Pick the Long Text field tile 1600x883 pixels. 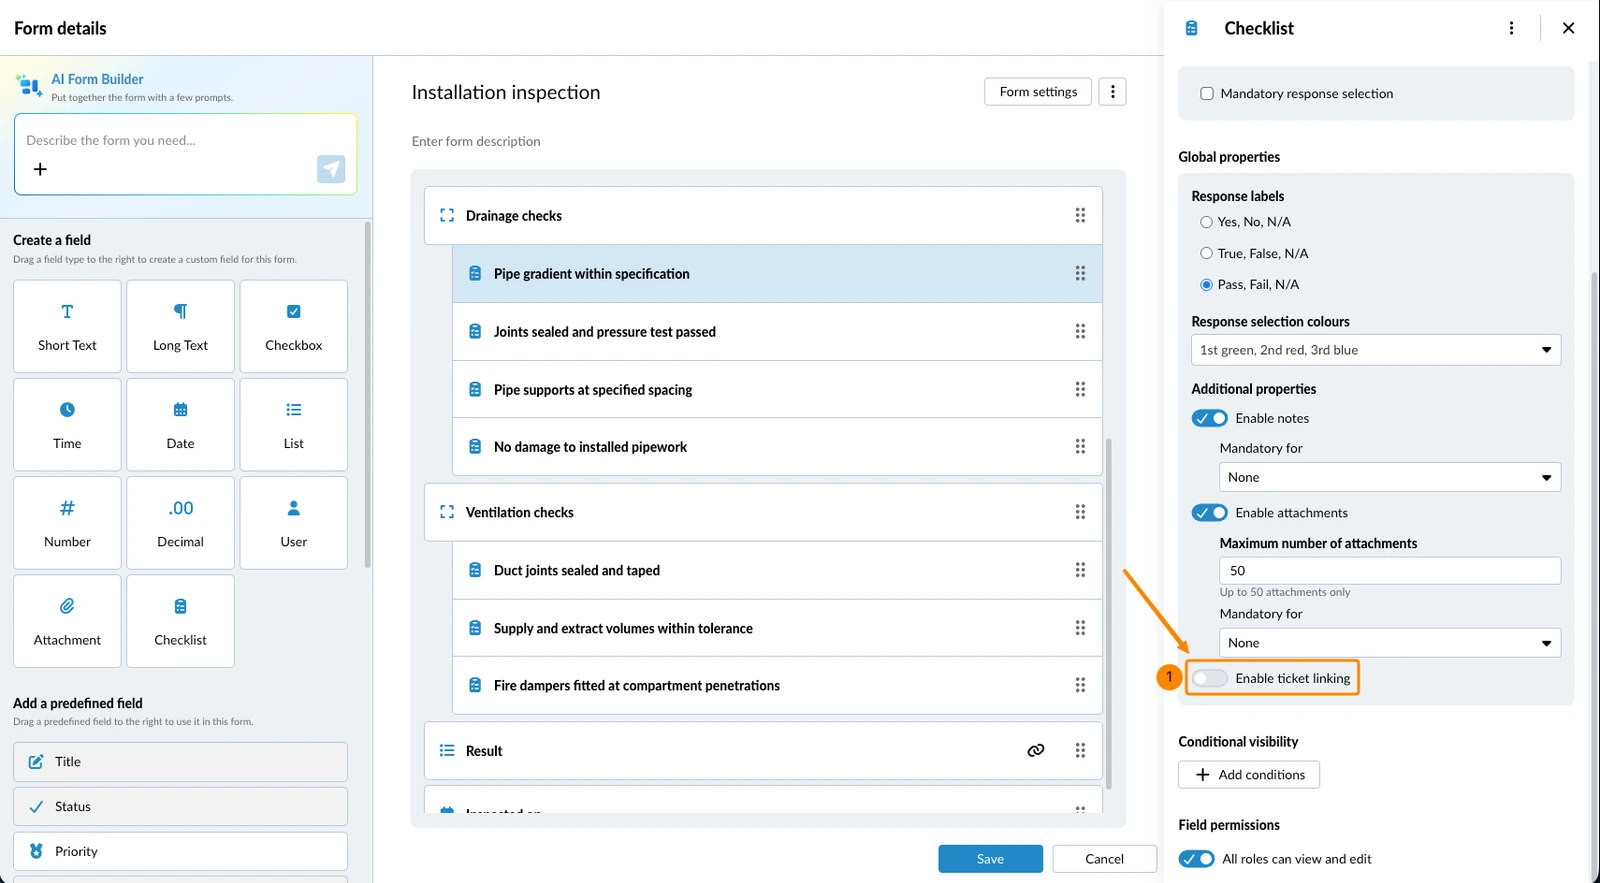(180, 327)
